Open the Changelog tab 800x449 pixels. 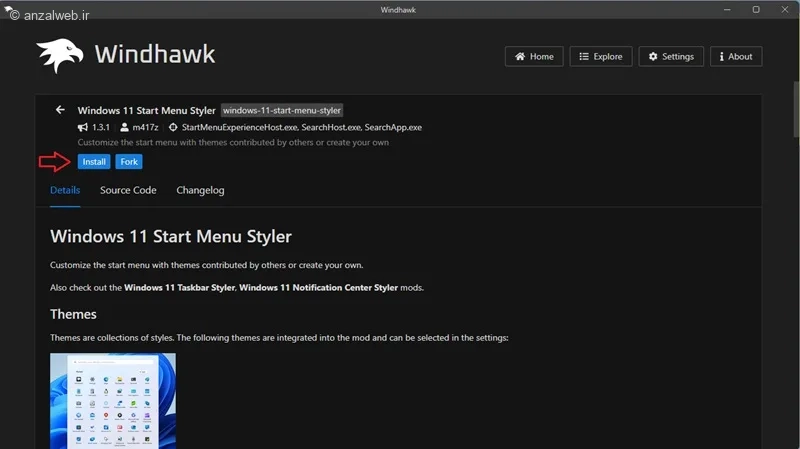click(200, 190)
